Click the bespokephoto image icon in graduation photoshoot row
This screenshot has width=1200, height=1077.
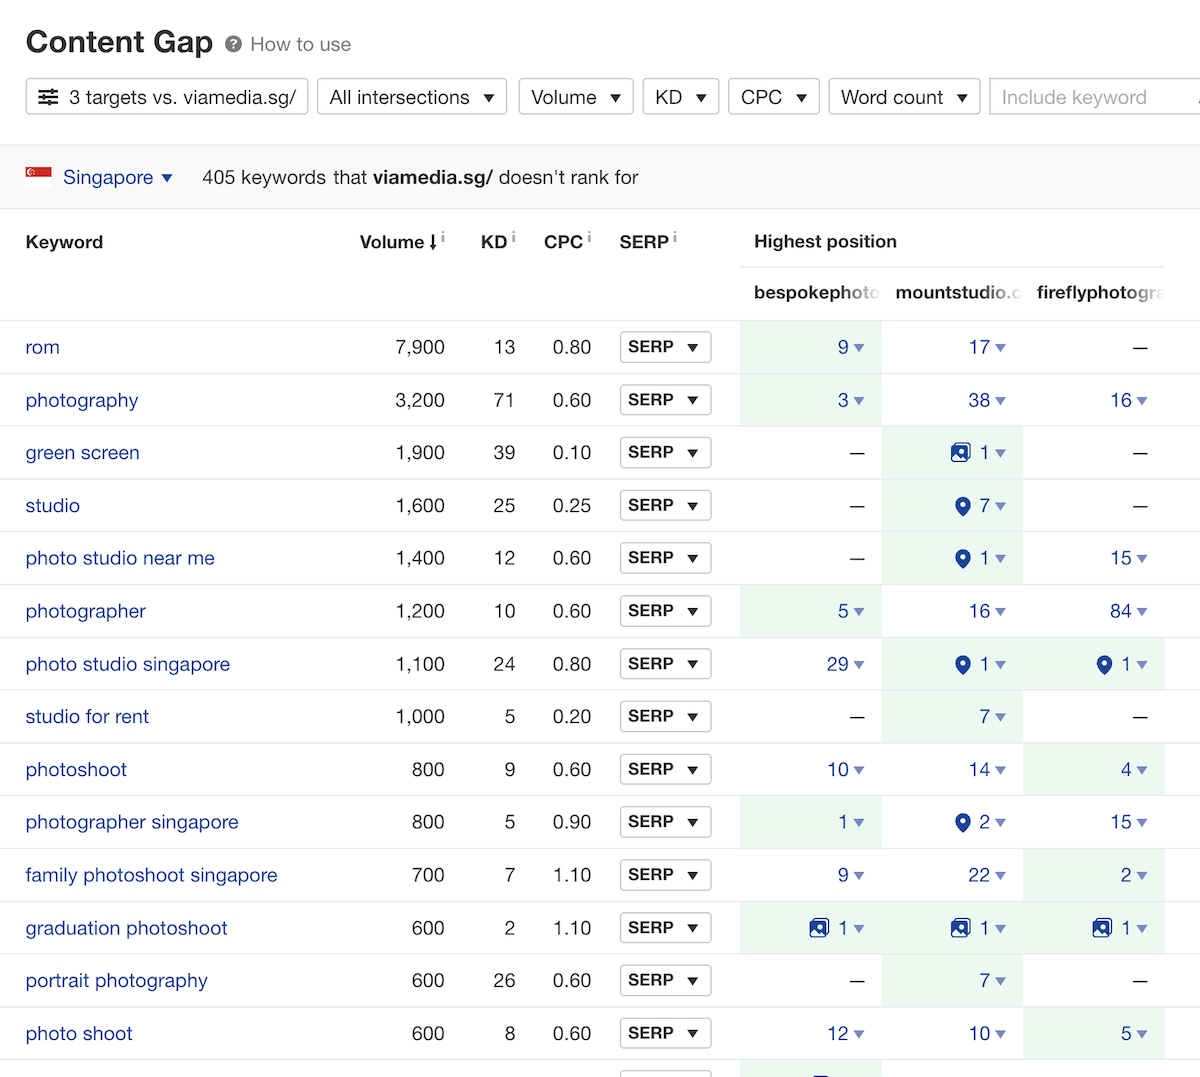819,928
